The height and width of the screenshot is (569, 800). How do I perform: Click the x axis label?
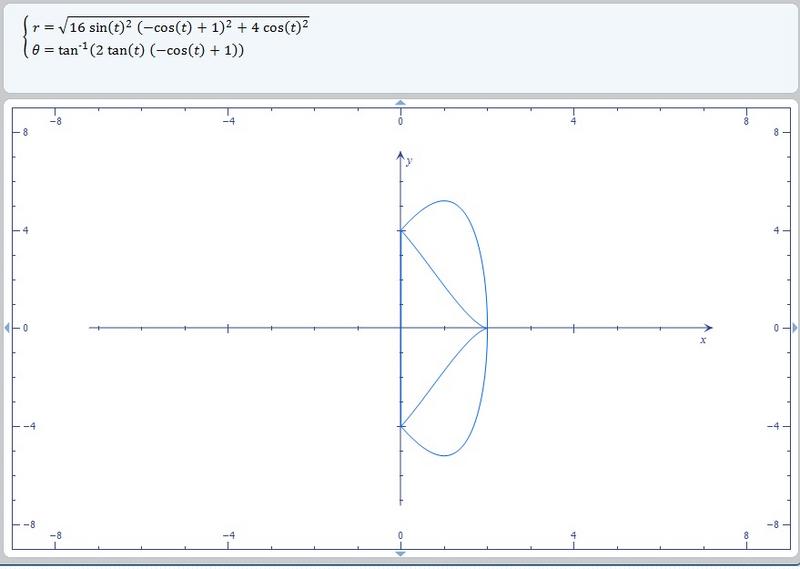[703, 341]
